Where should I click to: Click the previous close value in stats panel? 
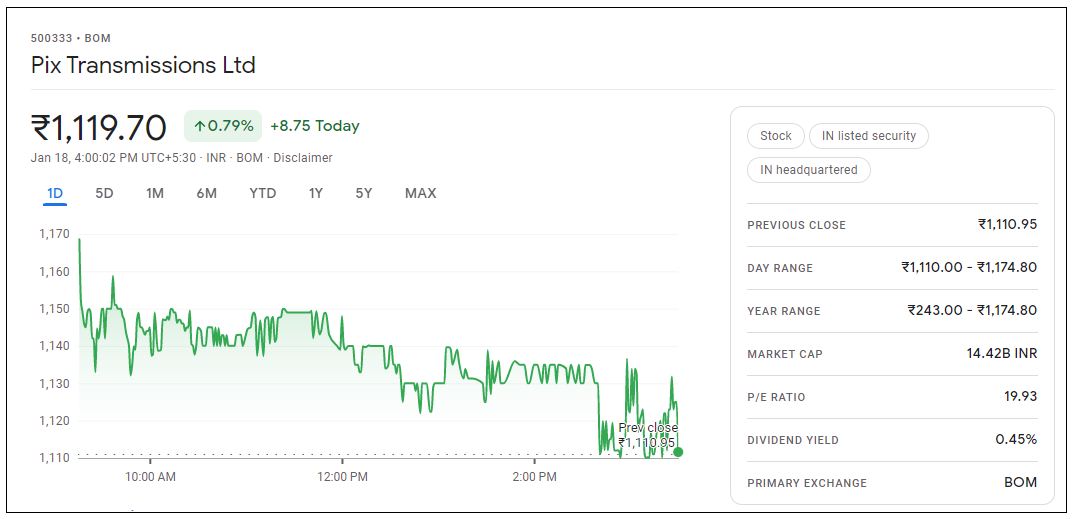point(1007,224)
